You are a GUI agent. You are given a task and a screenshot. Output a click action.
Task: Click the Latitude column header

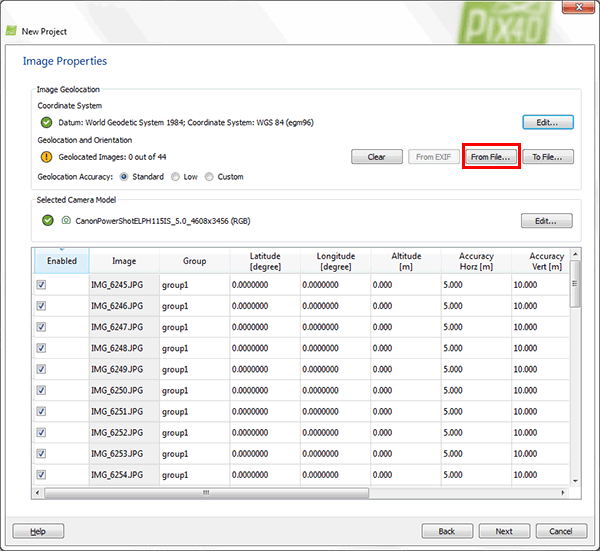click(264, 261)
